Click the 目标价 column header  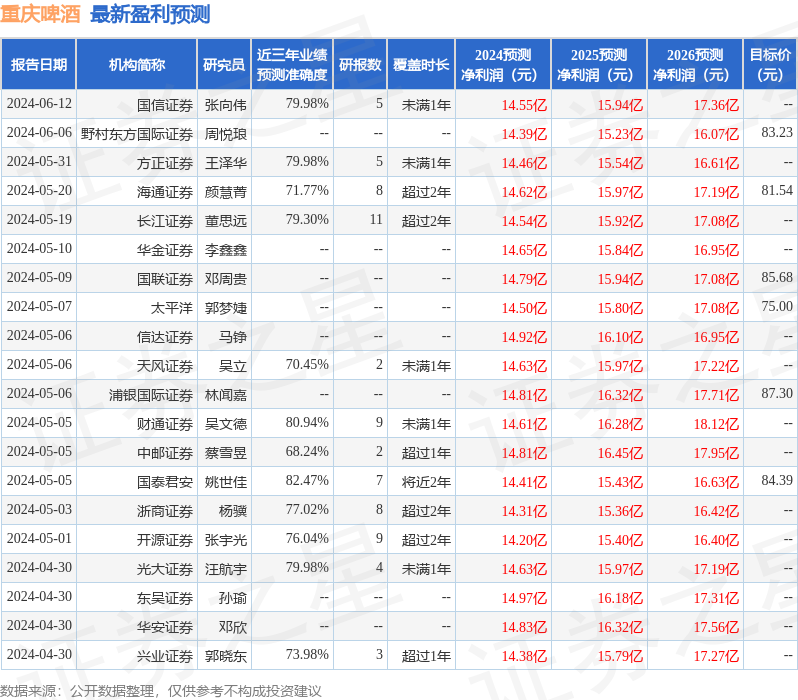(x=770, y=65)
